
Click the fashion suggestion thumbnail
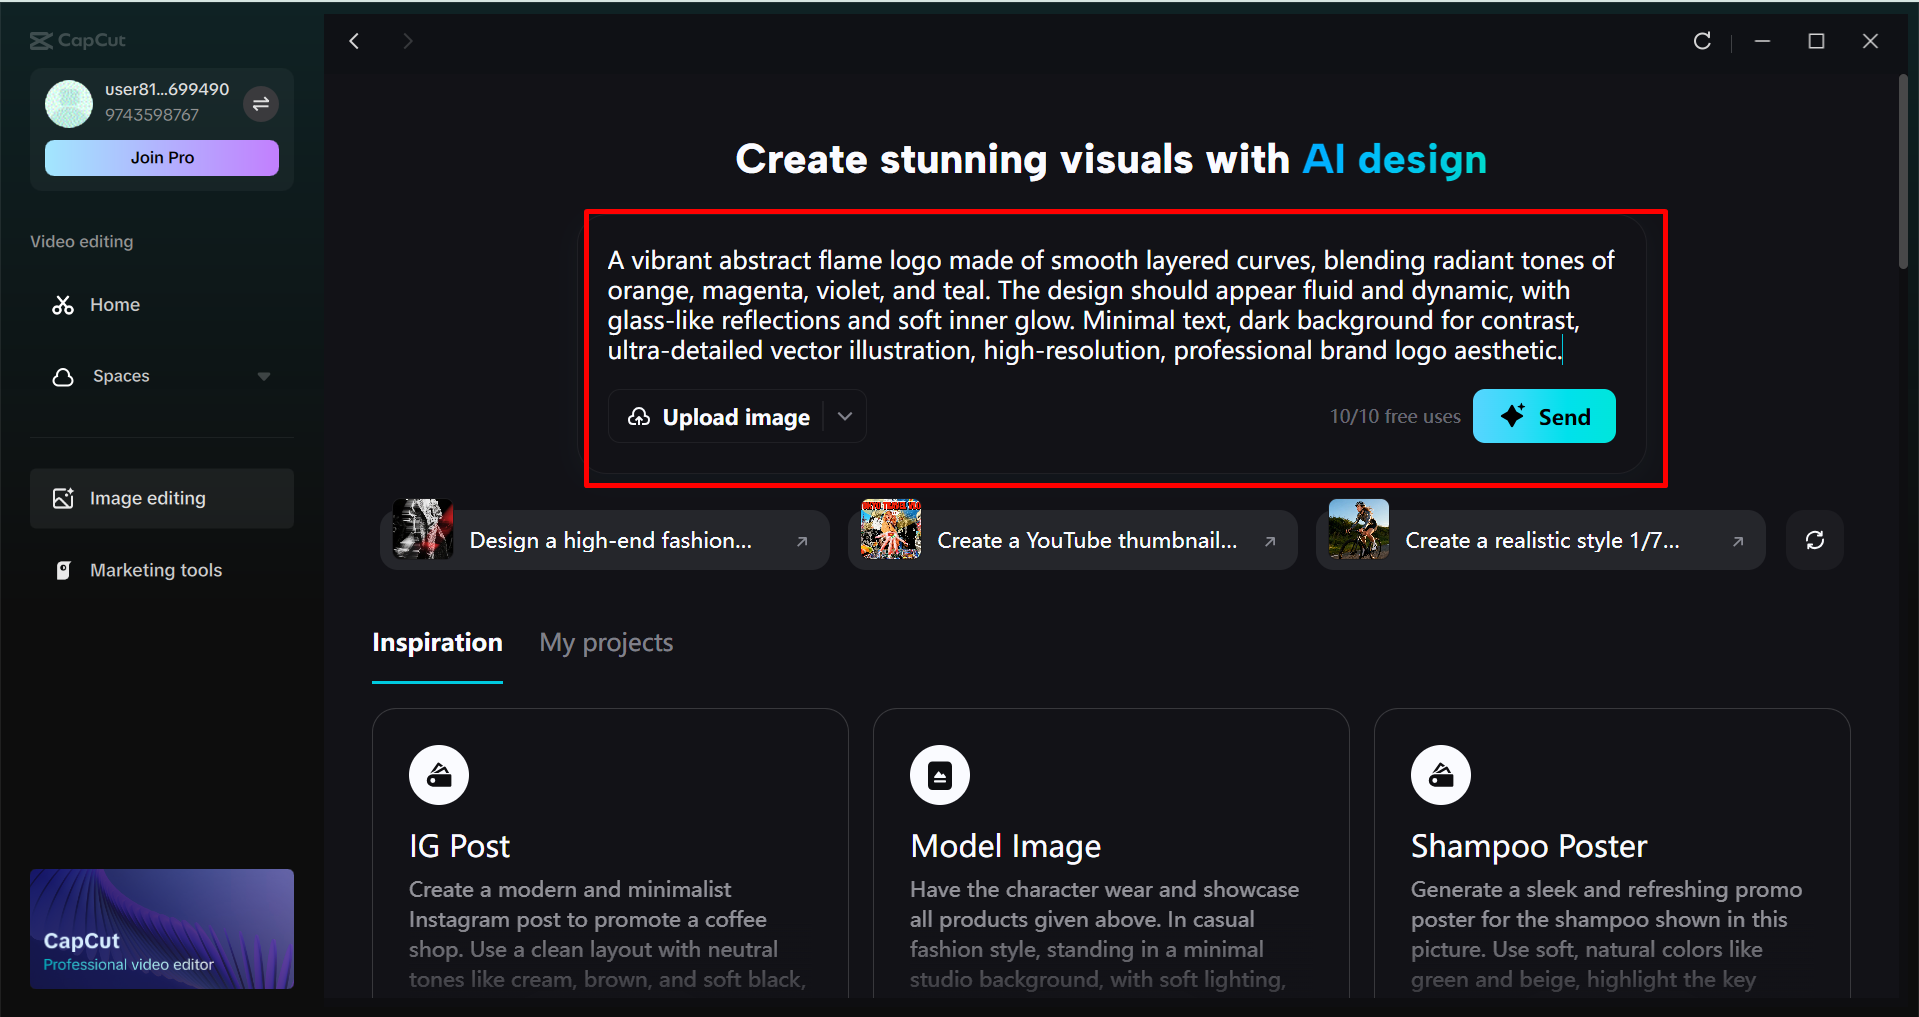coord(423,529)
